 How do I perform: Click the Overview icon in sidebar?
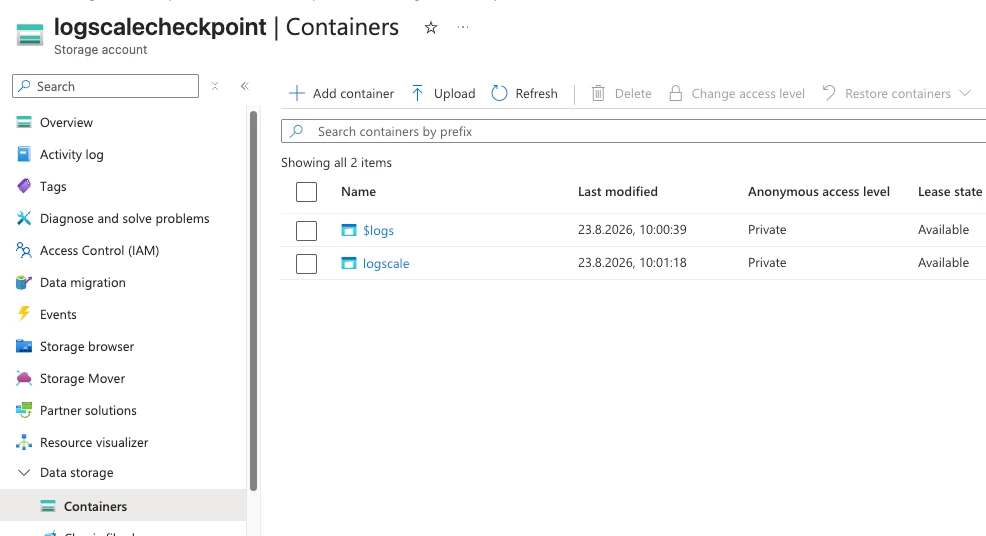tap(24, 122)
